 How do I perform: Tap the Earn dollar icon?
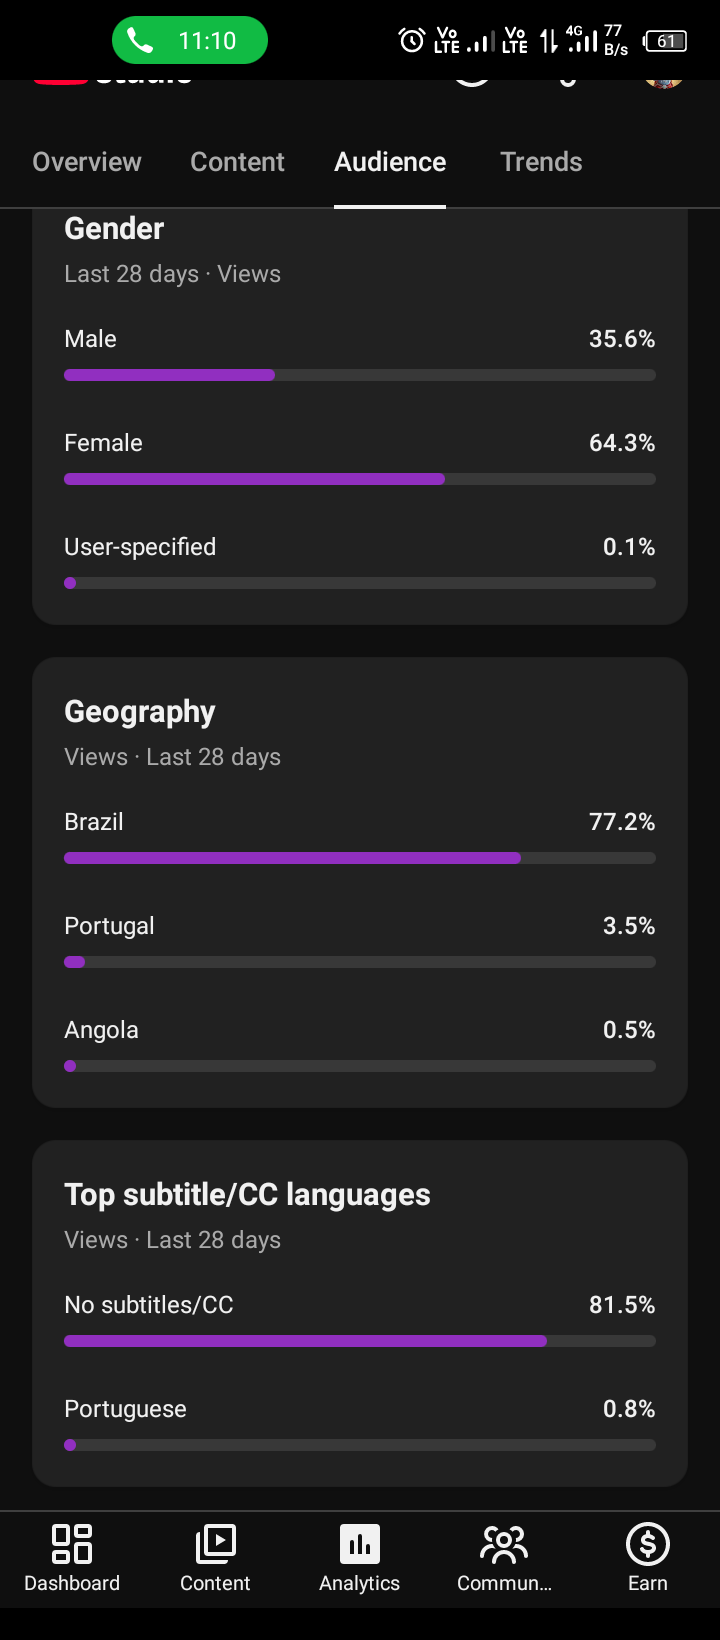click(648, 1544)
